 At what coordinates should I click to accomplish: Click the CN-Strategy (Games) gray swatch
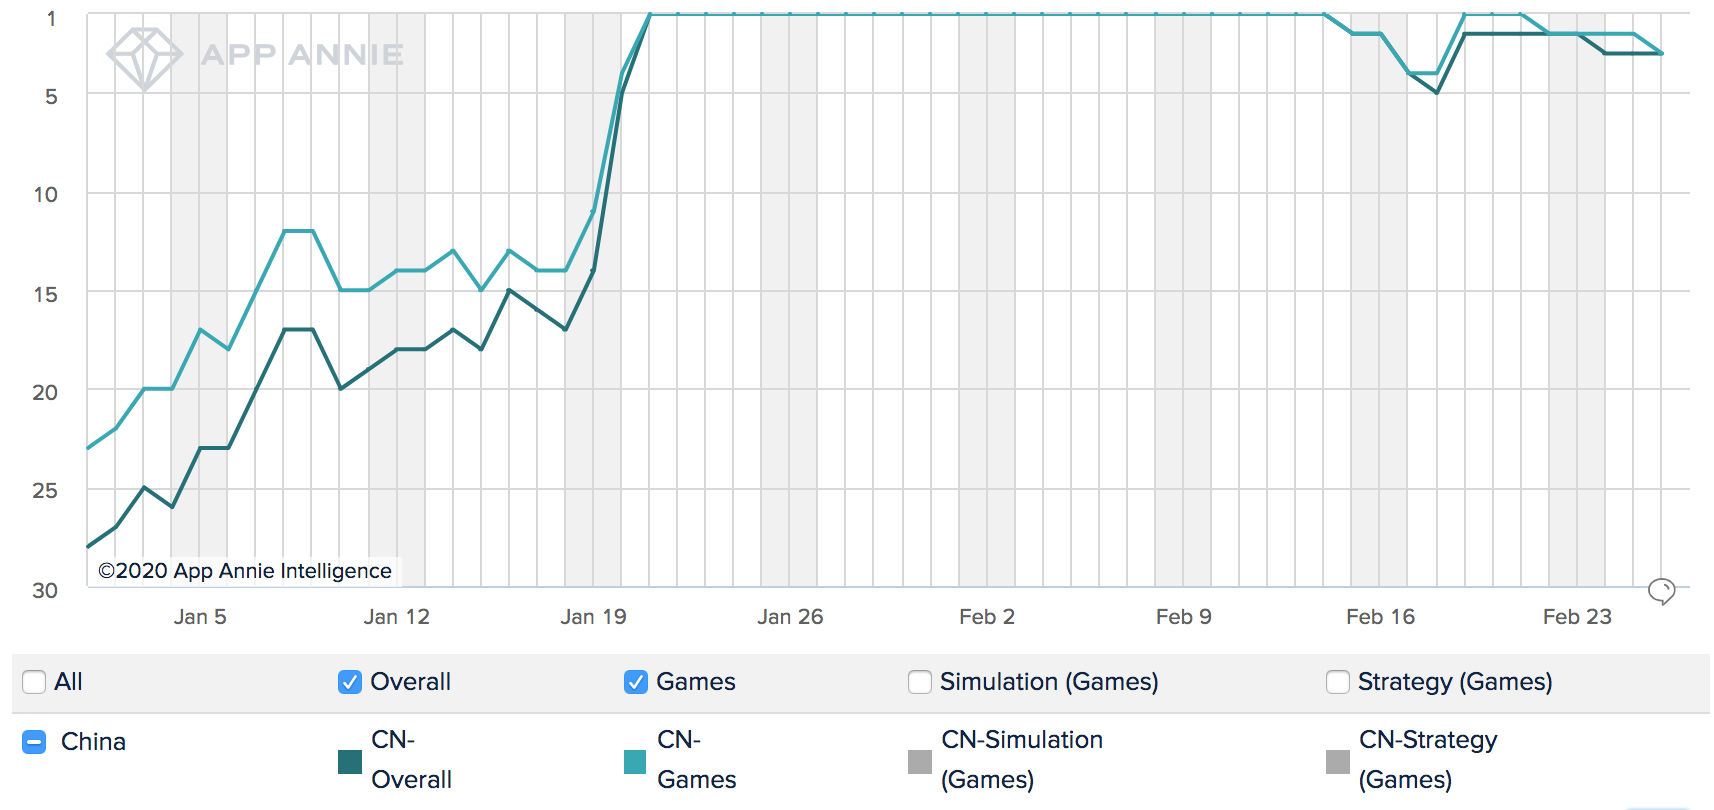point(1338,762)
